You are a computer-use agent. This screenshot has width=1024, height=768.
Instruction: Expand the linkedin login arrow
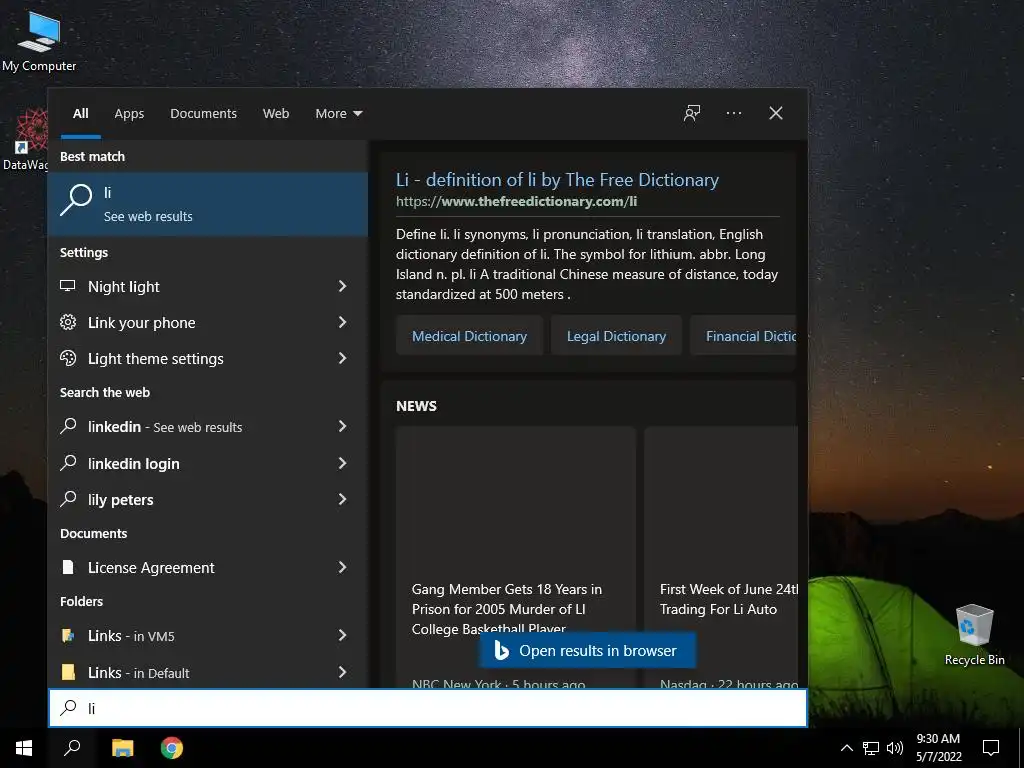tap(342, 463)
